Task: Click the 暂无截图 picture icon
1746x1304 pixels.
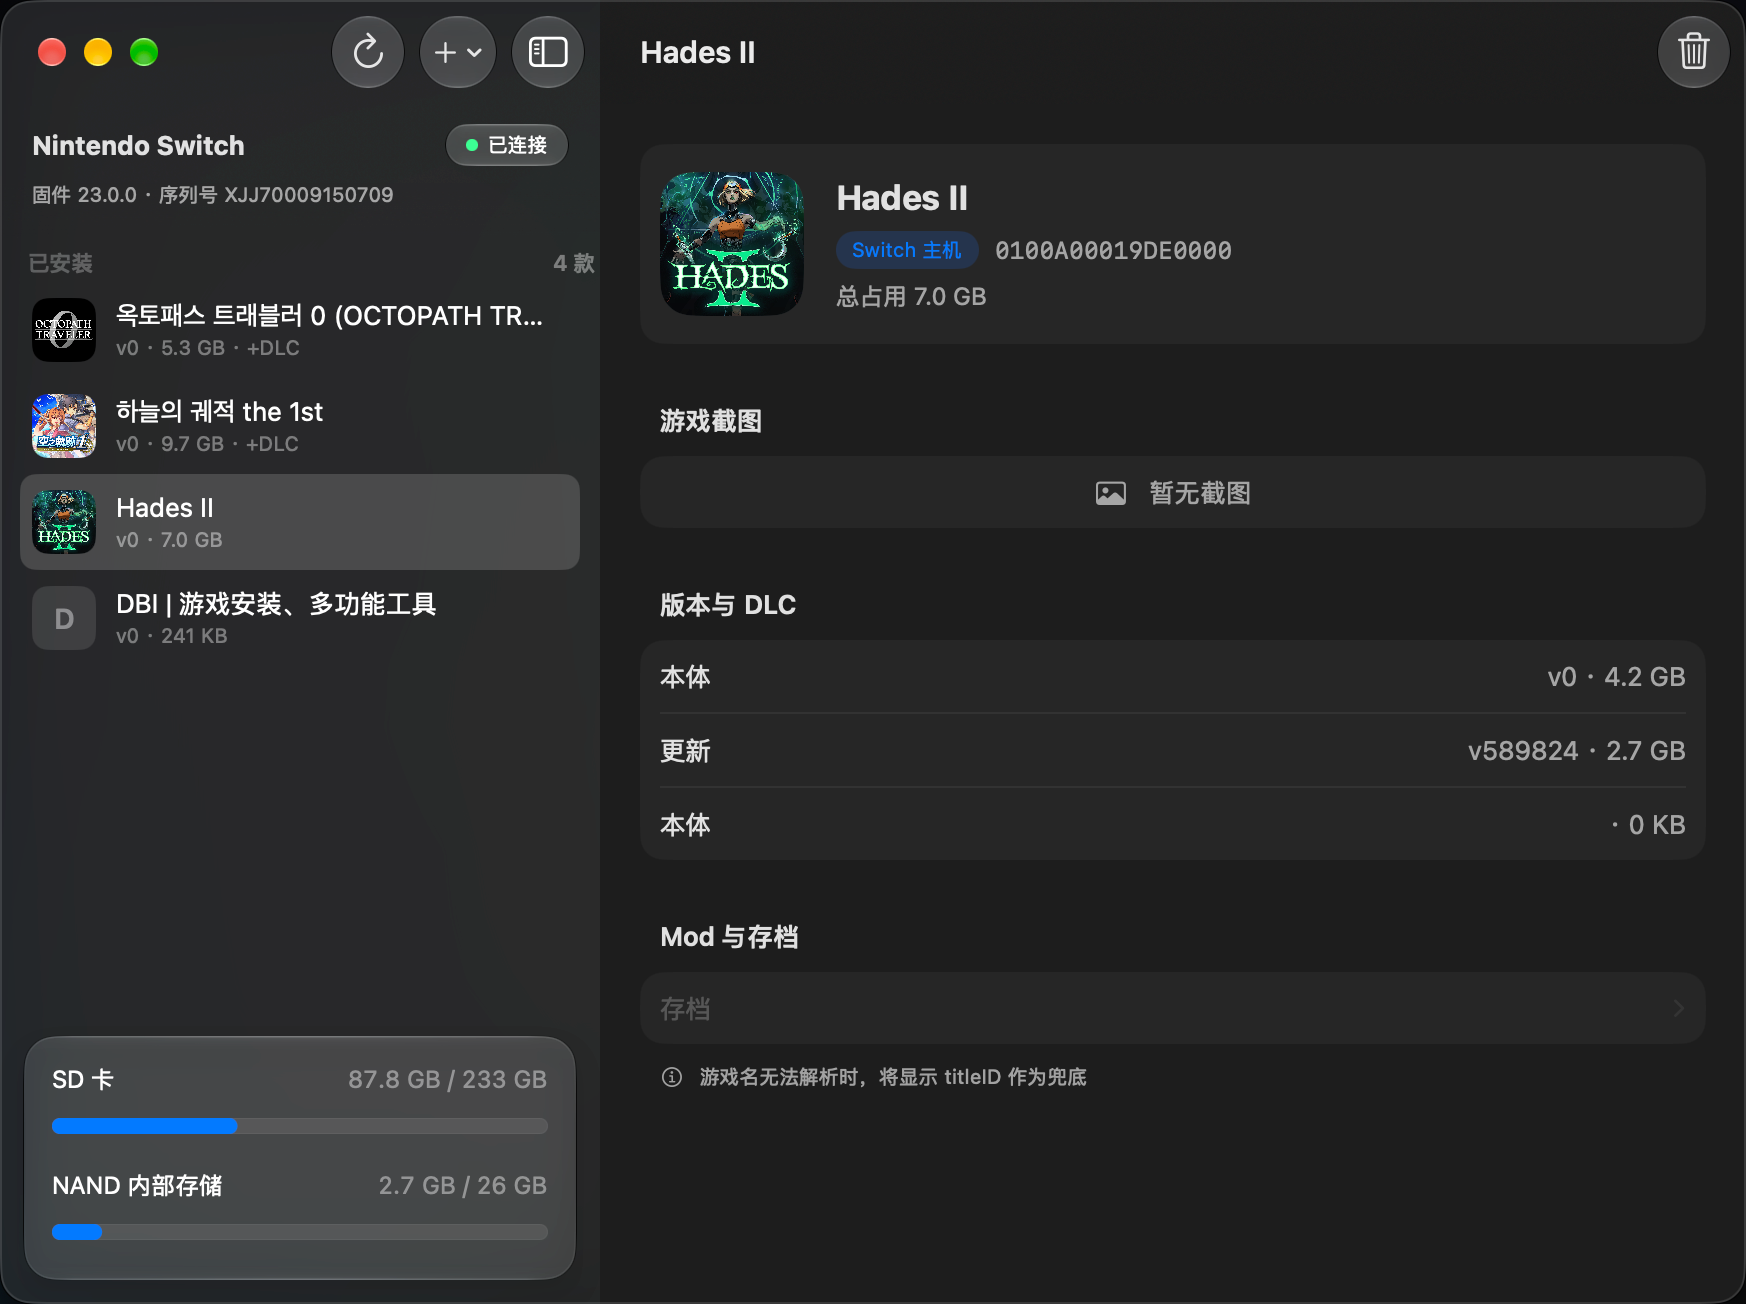Action: pos(1110,493)
